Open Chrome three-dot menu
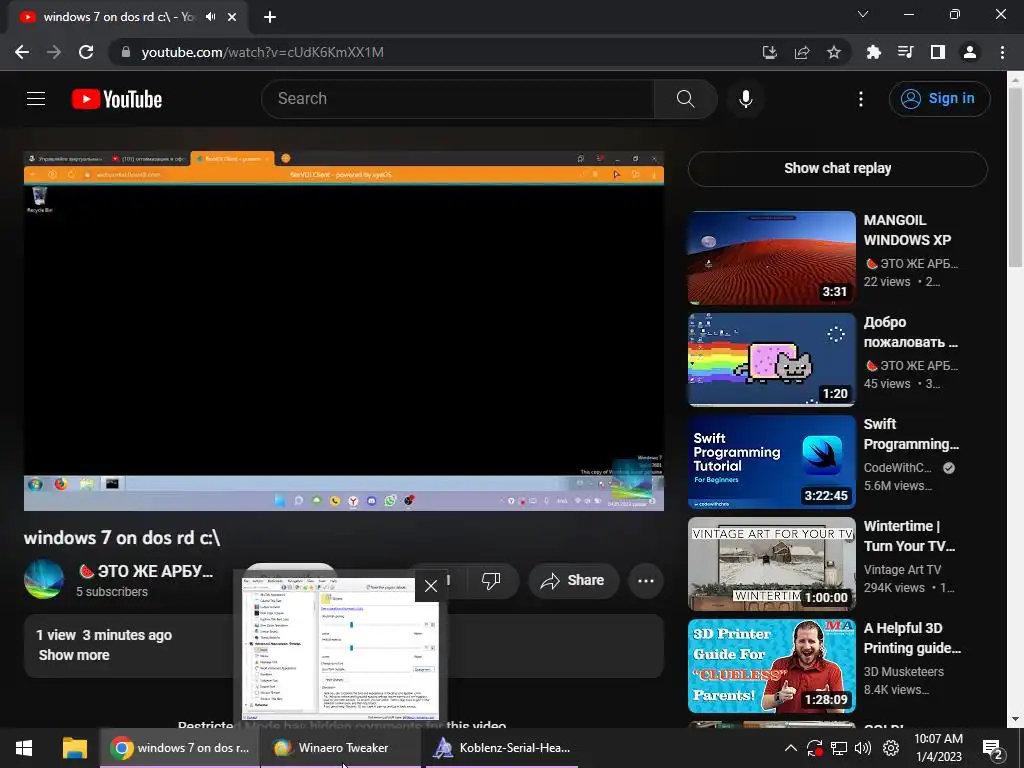Image resolution: width=1024 pixels, height=768 pixels. 1002,52
